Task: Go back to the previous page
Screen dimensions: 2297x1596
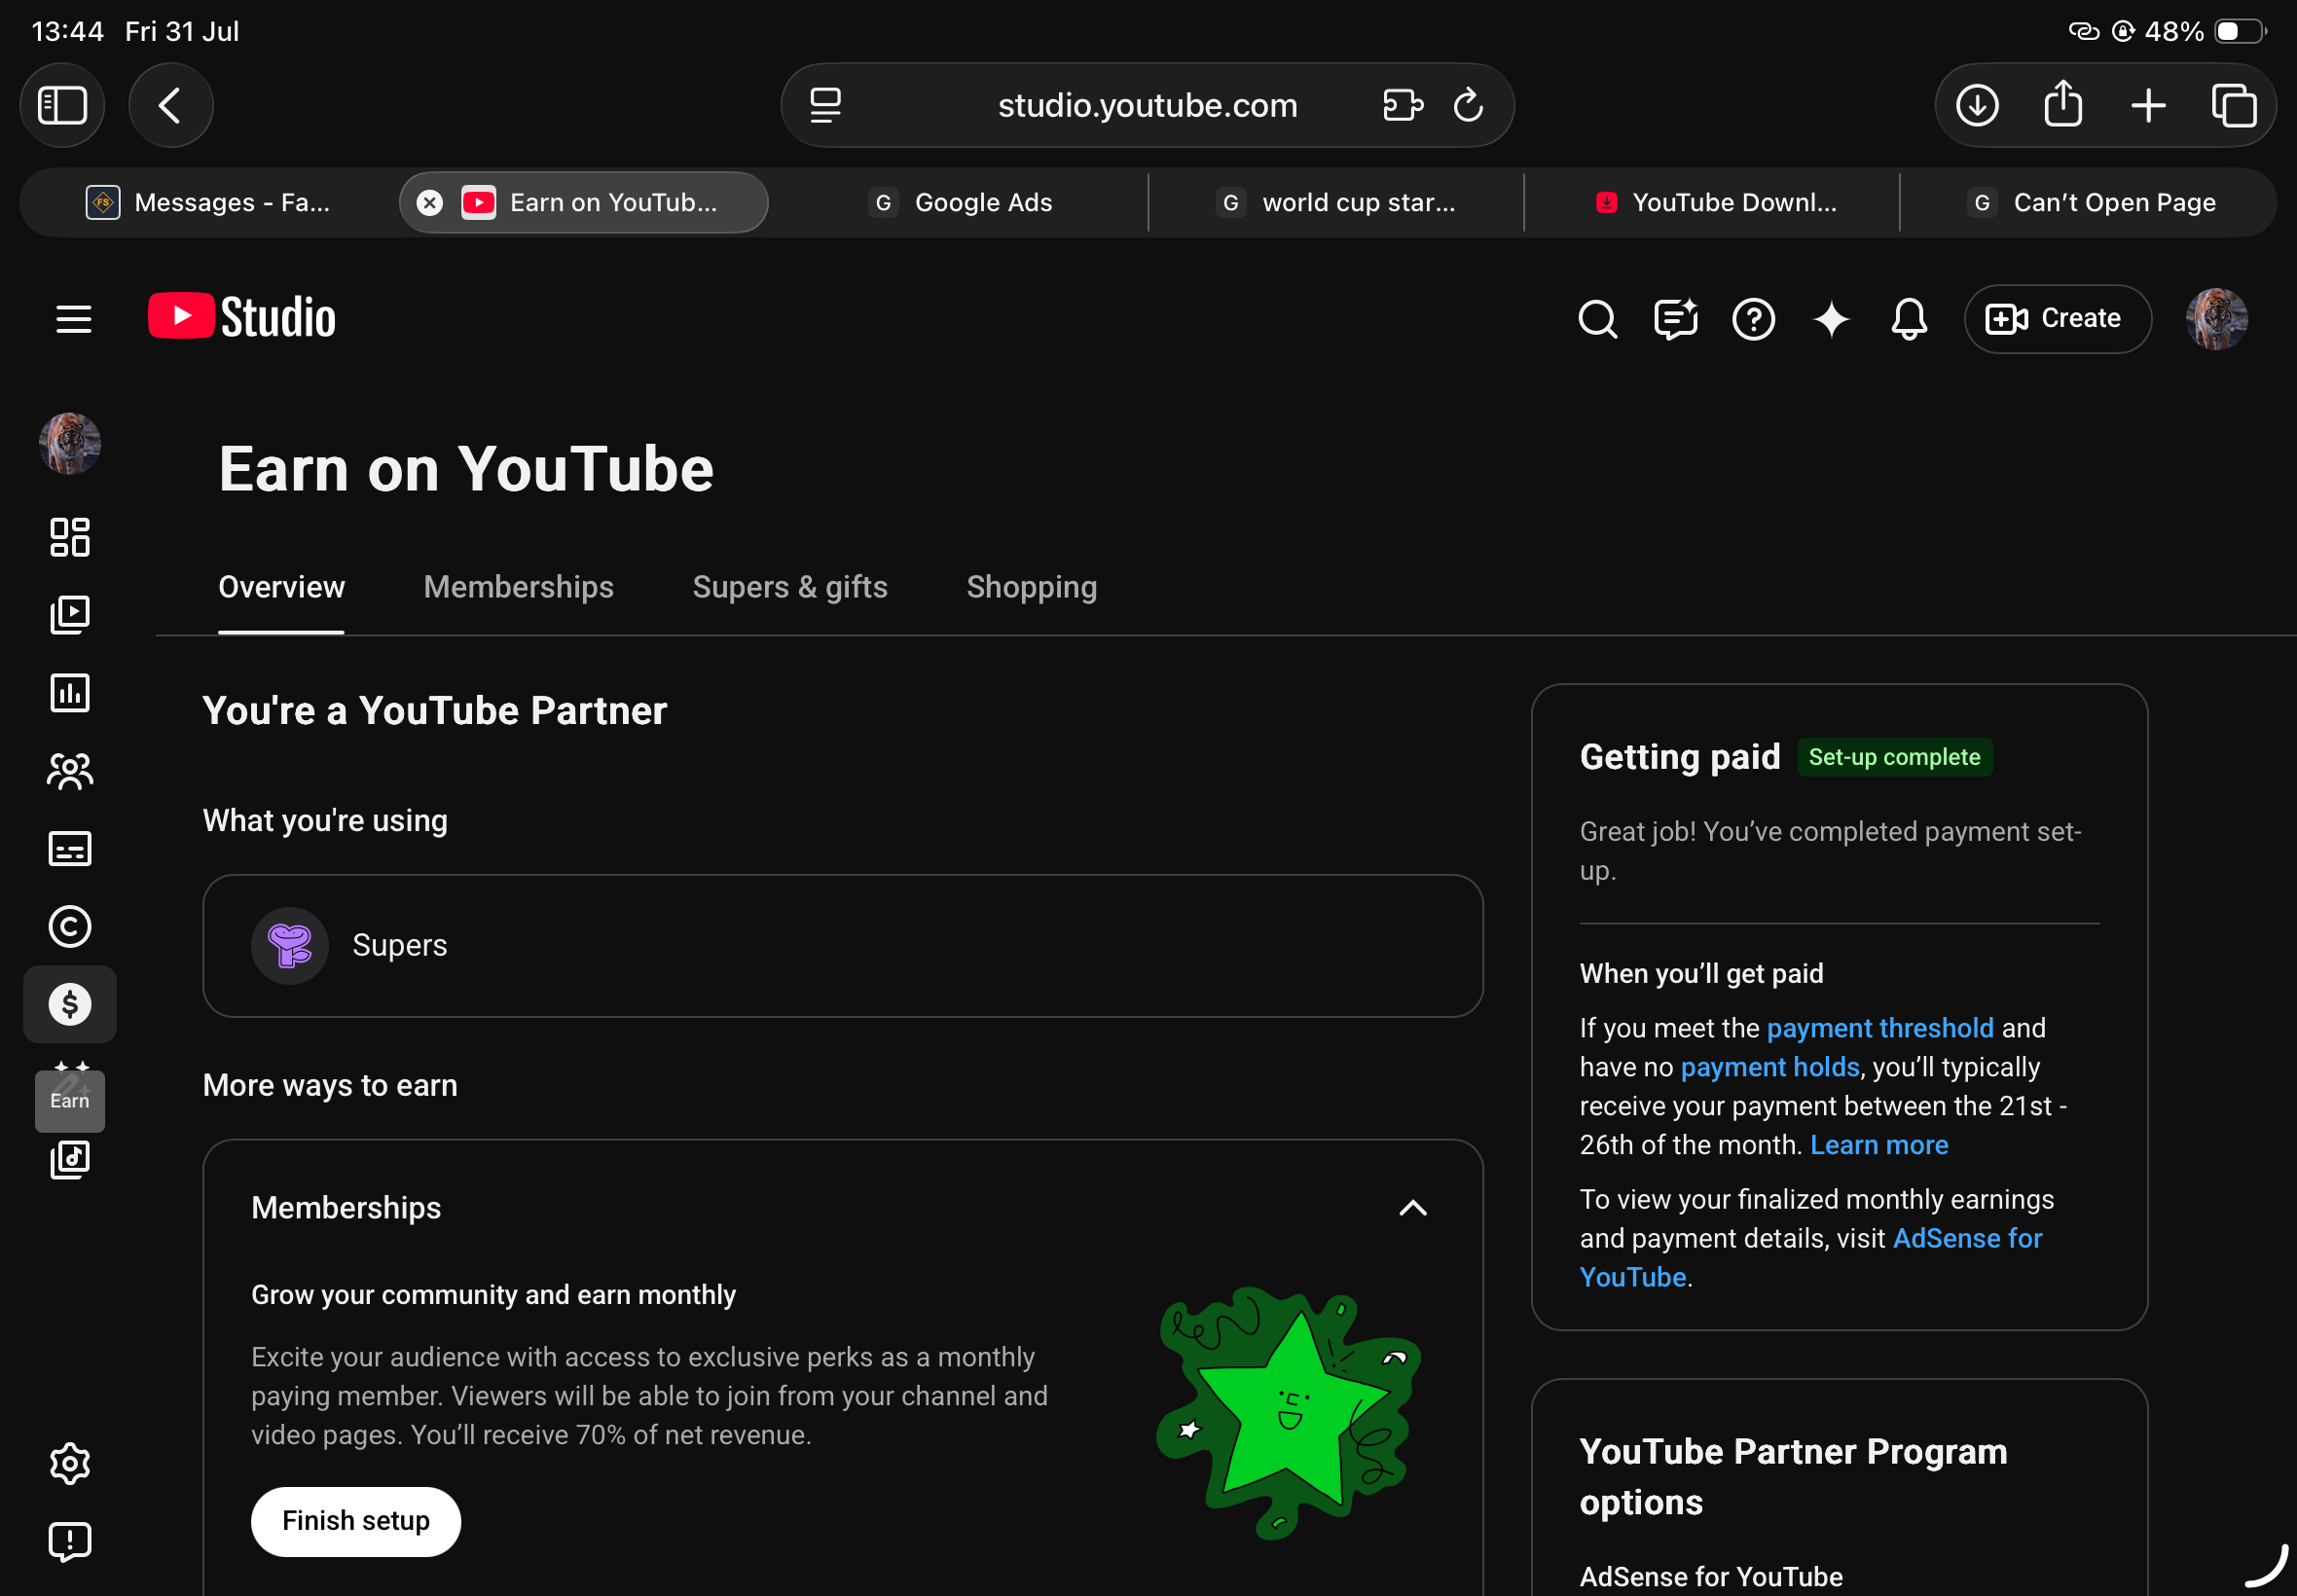Action: click(171, 105)
